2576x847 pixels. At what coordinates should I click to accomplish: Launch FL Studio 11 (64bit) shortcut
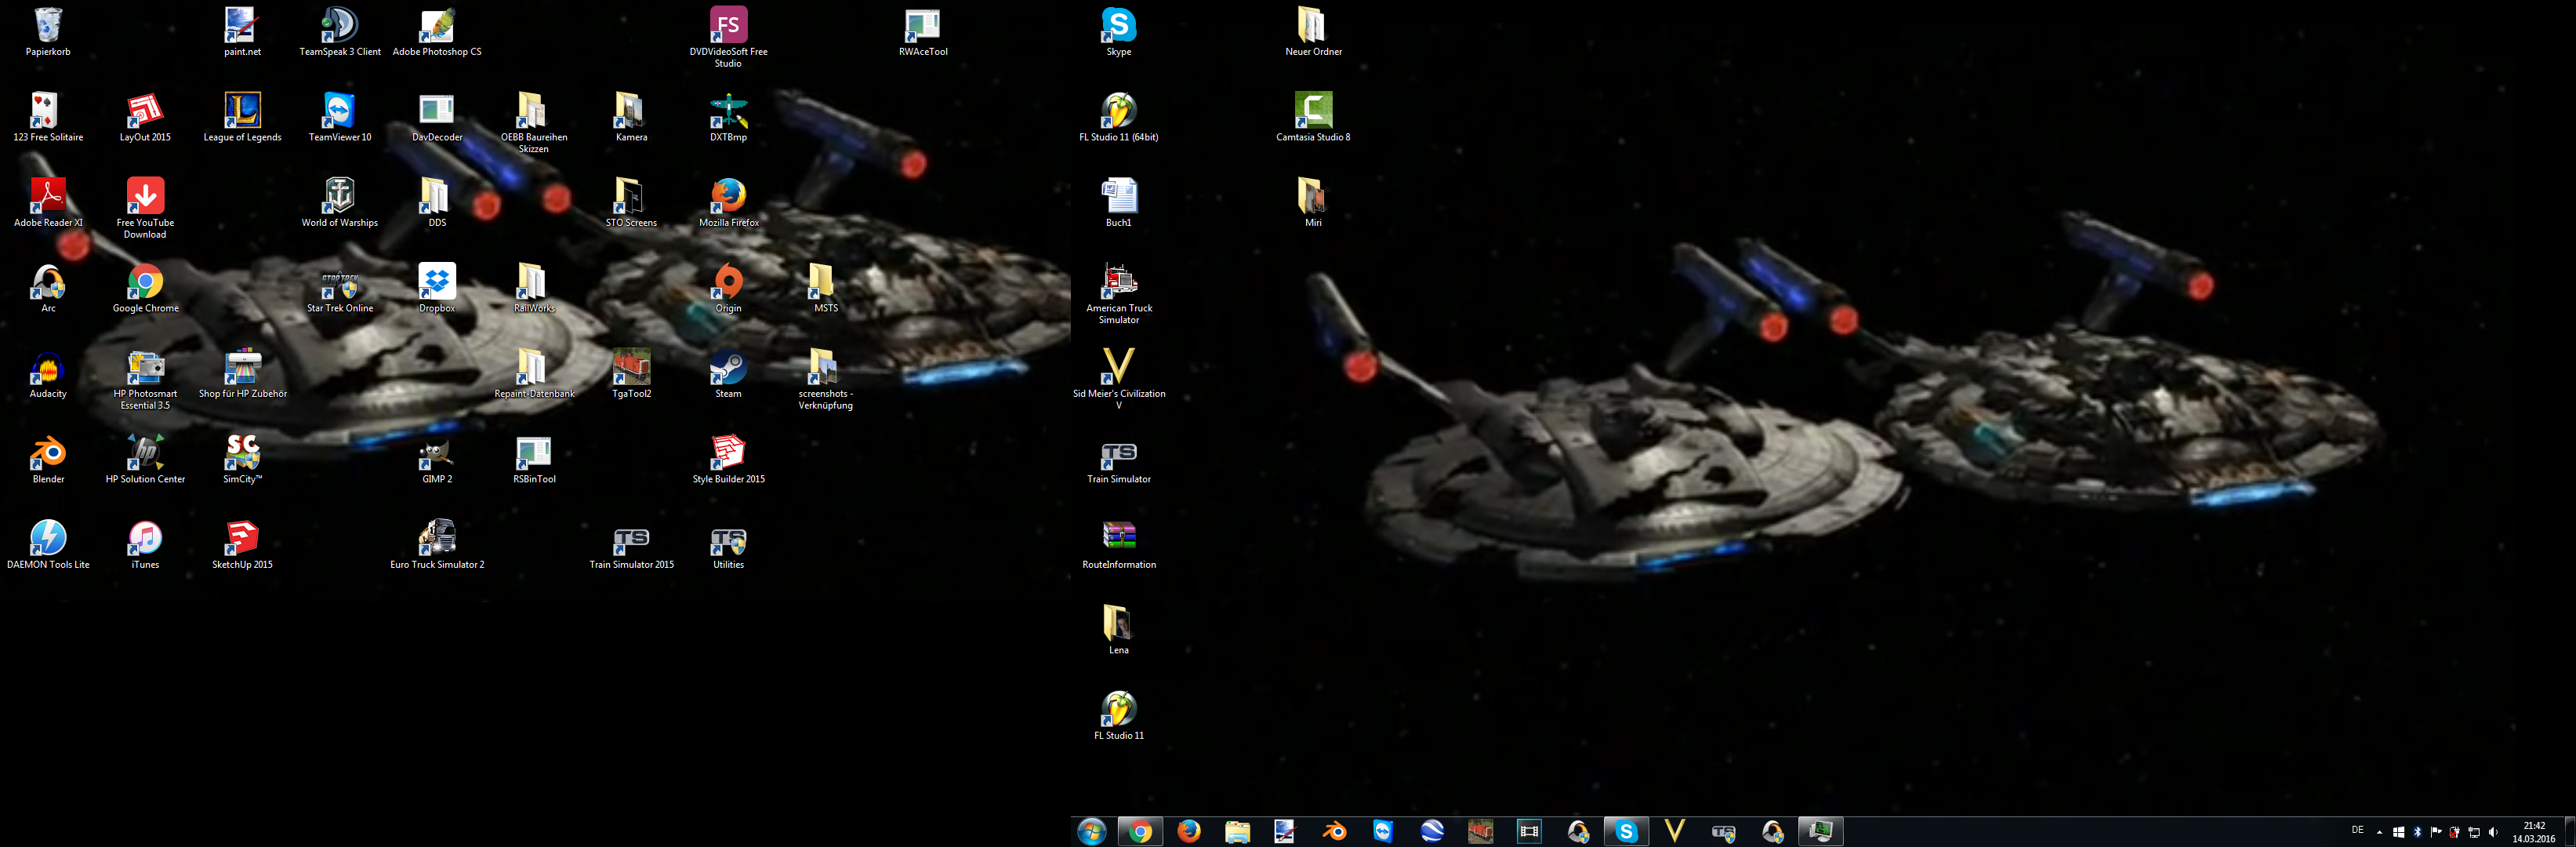[x=1118, y=117]
